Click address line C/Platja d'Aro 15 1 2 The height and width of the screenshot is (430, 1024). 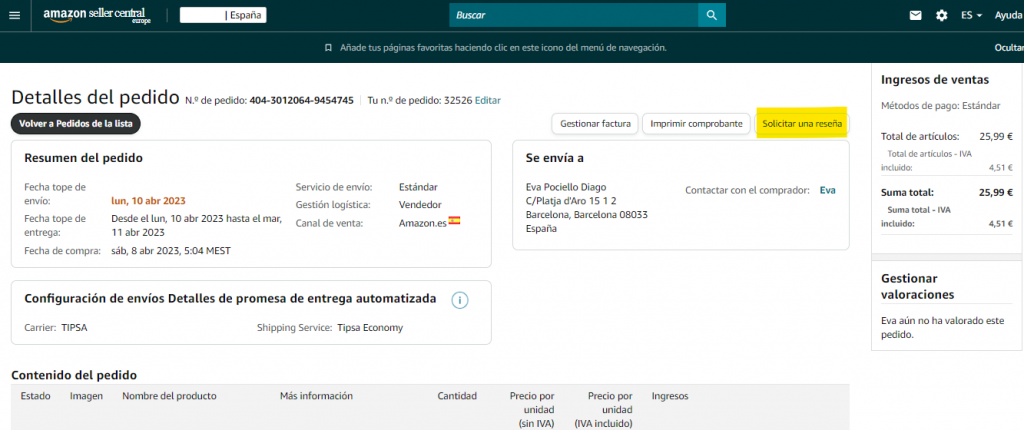pyautogui.click(x=571, y=201)
